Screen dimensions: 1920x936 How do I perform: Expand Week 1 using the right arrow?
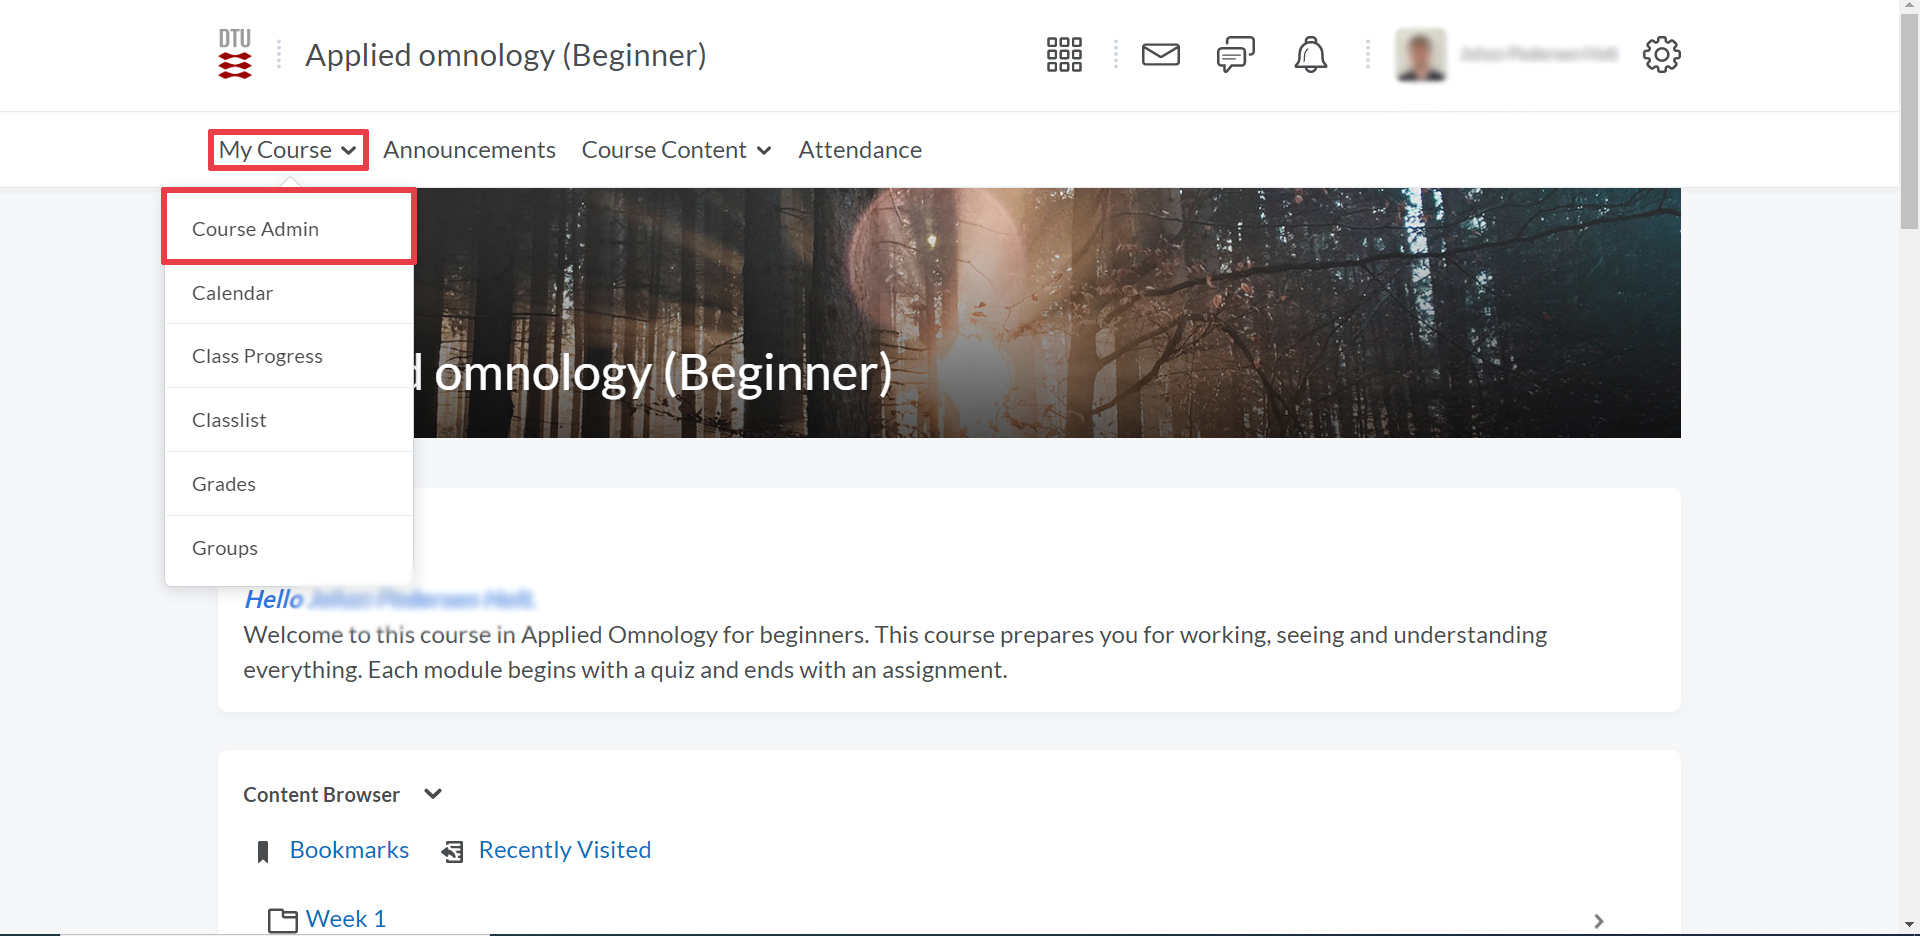pyautogui.click(x=1598, y=921)
